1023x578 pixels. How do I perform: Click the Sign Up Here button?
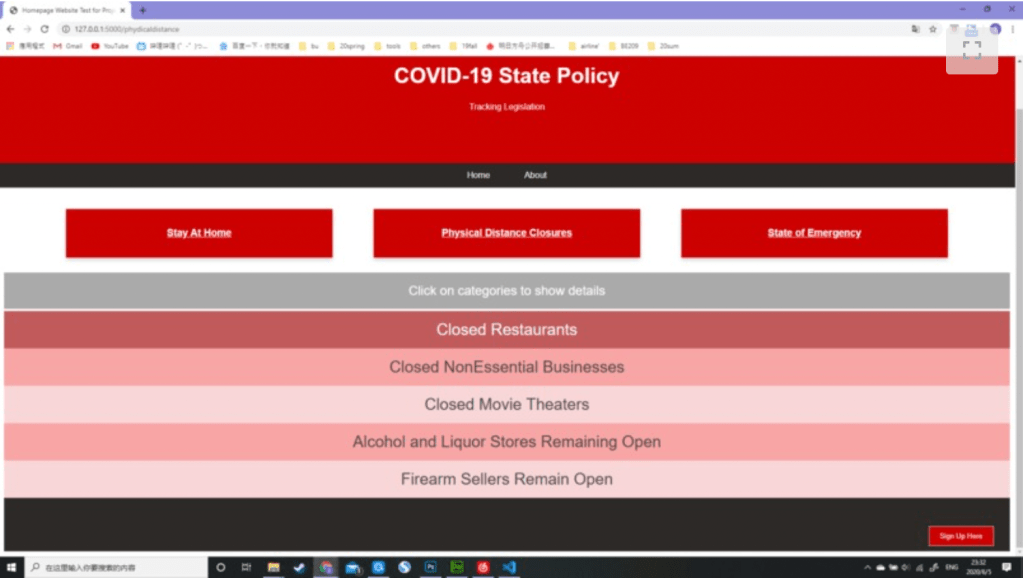pyautogui.click(x=960, y=536)
